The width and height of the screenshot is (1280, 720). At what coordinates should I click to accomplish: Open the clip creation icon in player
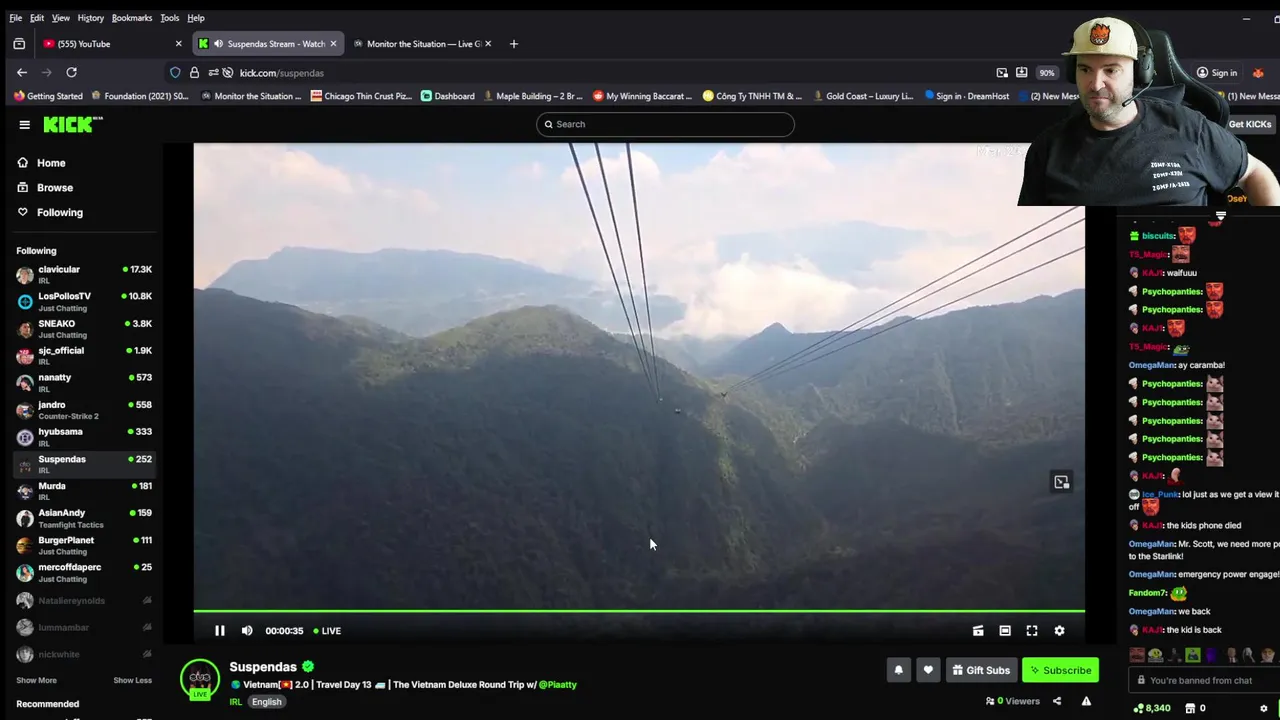978,631
